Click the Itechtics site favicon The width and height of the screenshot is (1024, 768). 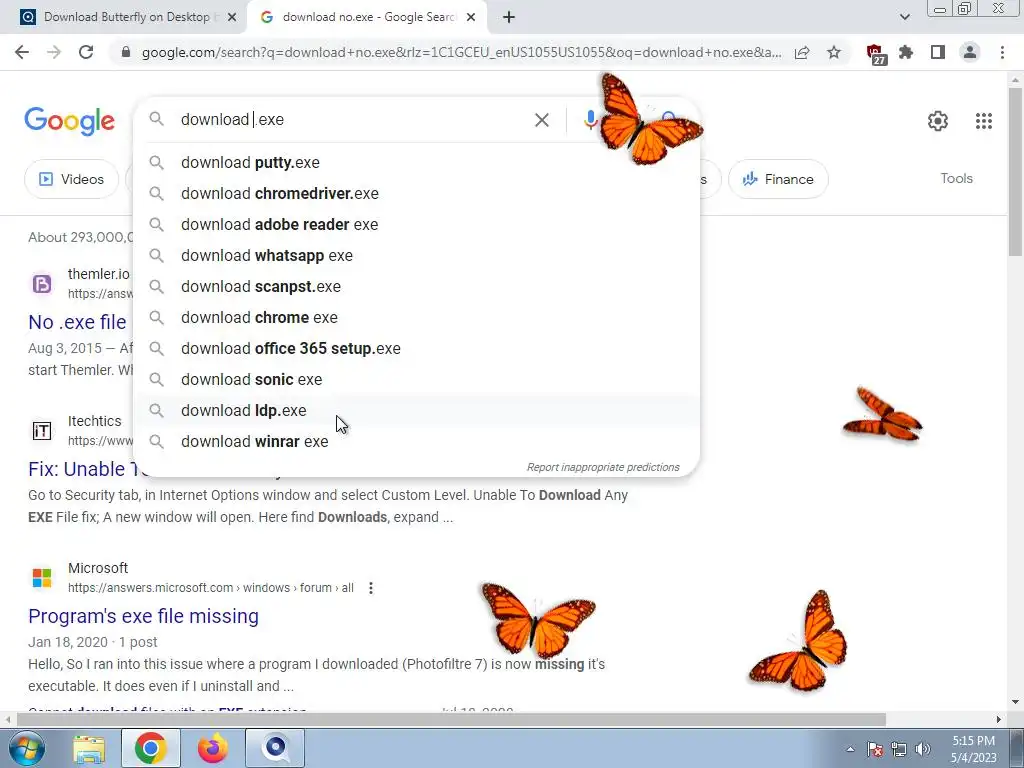click(42, 431)
